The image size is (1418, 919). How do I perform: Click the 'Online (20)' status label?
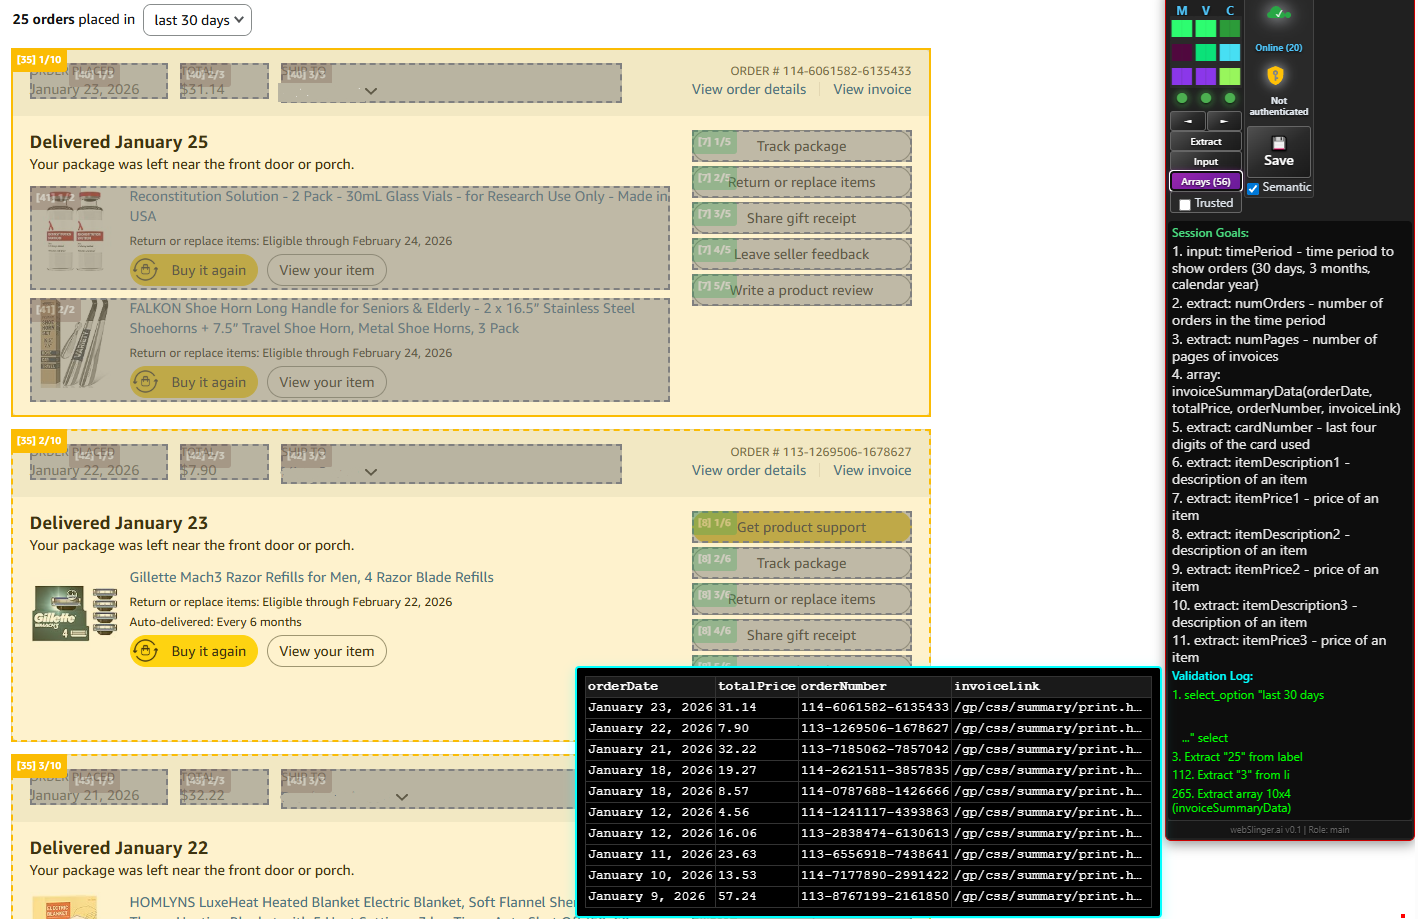click(x=1279, y=48)
